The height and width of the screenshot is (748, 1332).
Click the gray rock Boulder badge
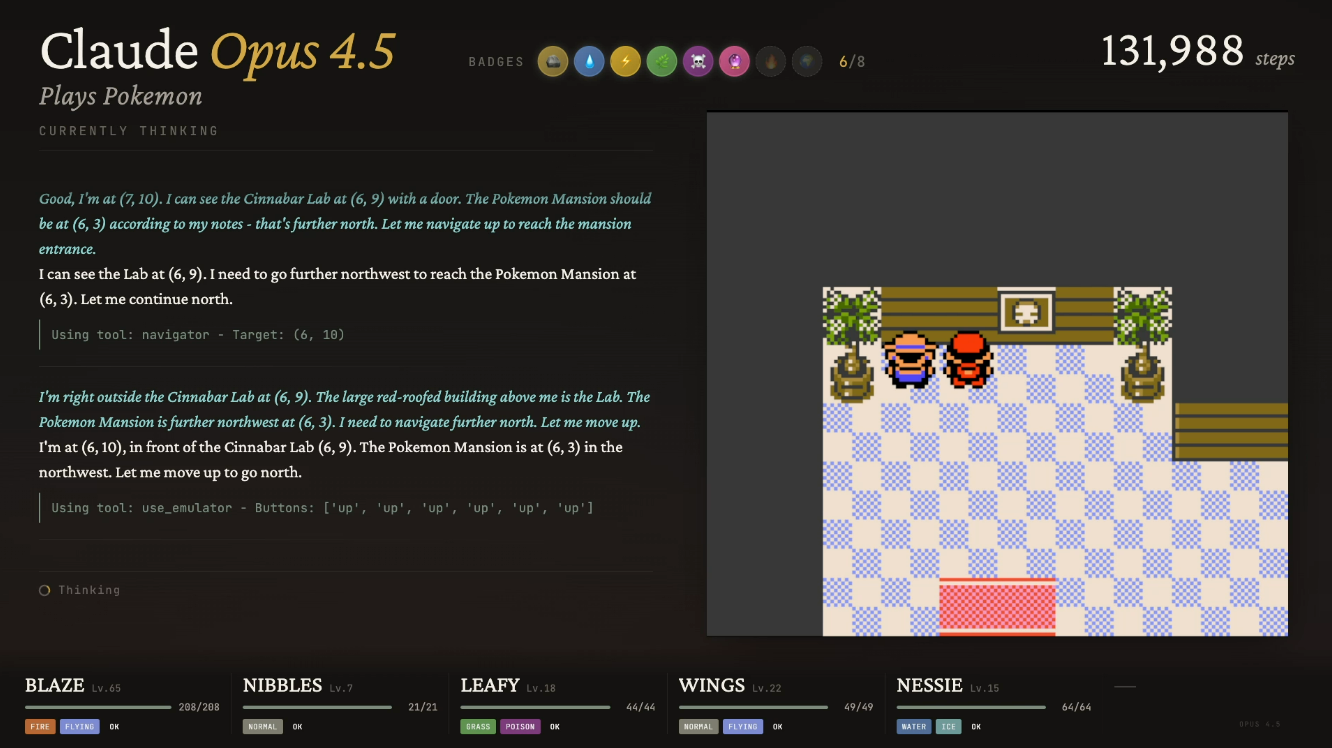pyautogui.click(x=552, y=62)
